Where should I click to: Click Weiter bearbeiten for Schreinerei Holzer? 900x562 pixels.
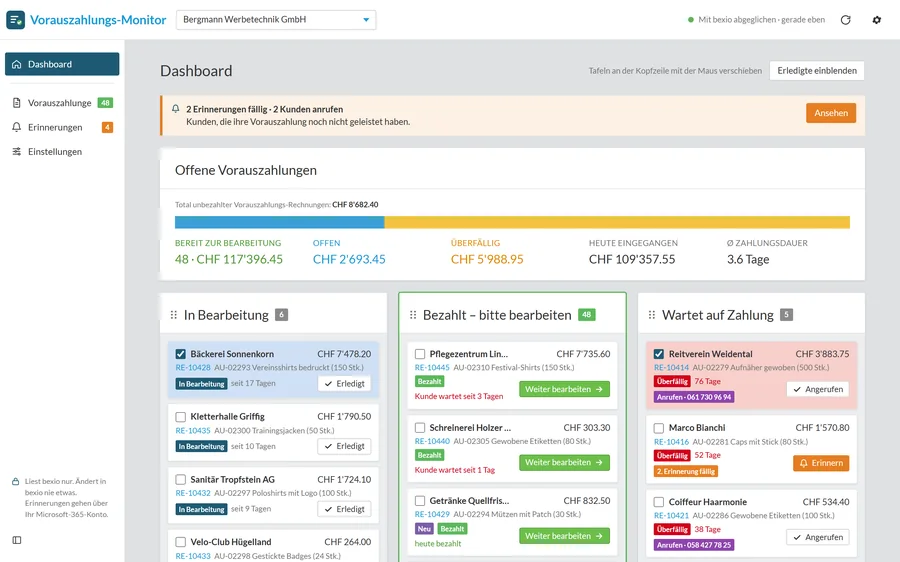pyautogui.click(x=564, y=463)
